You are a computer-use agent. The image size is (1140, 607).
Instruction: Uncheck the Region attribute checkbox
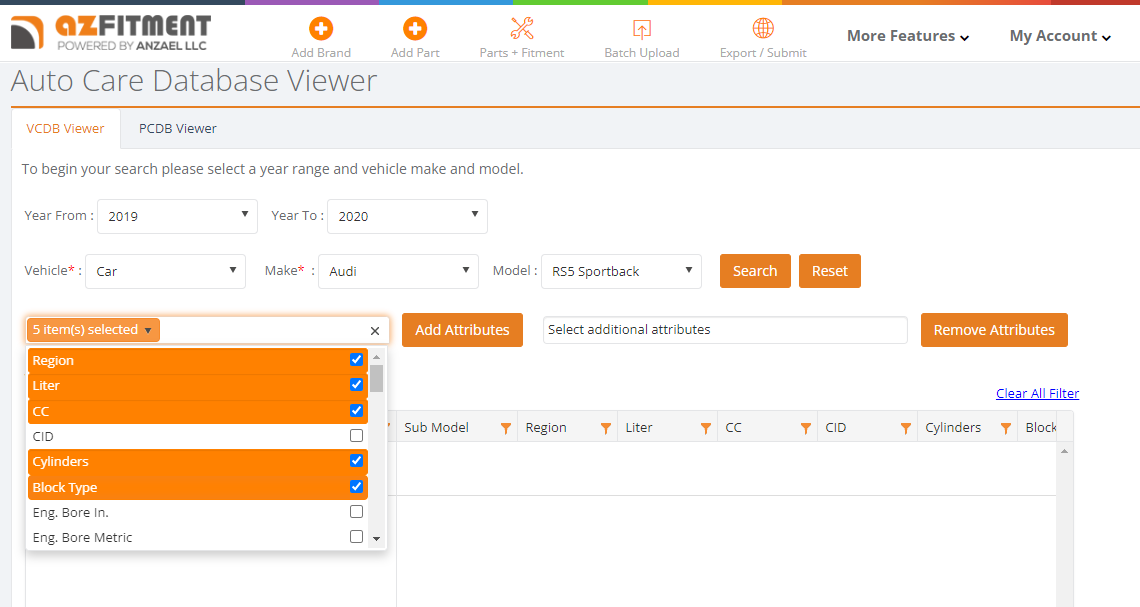click(x=356, y=359)
